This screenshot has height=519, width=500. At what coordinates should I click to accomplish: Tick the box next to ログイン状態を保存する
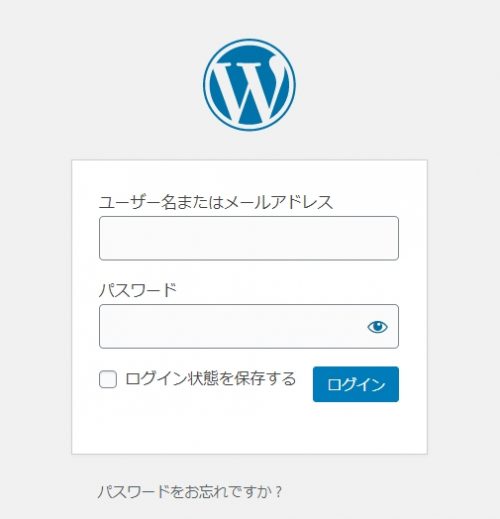point(108,379)
